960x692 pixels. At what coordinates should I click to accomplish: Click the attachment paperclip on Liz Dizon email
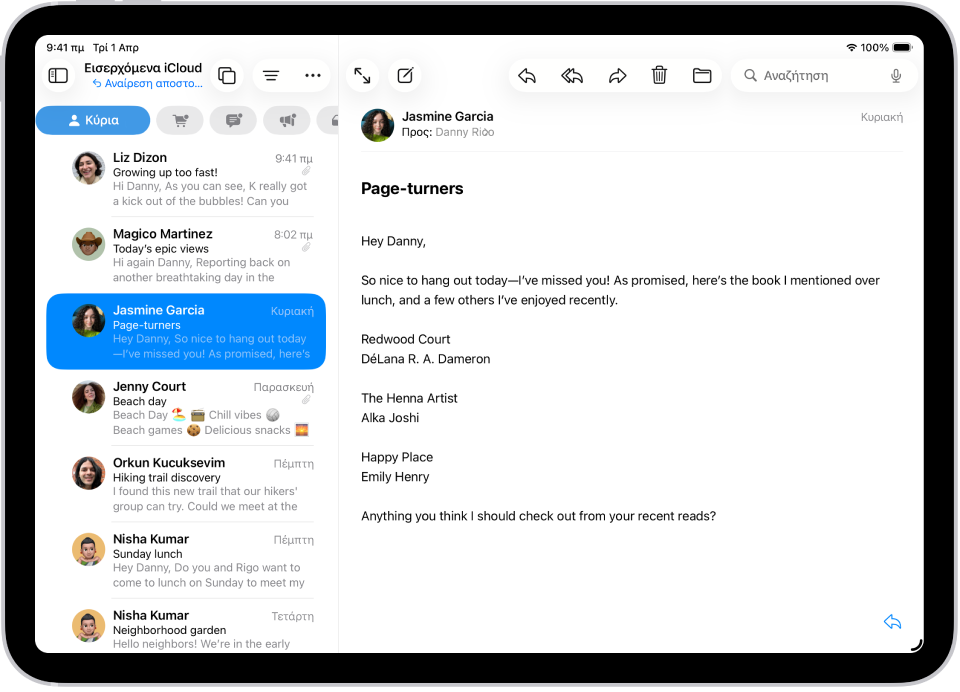point(306,171)
